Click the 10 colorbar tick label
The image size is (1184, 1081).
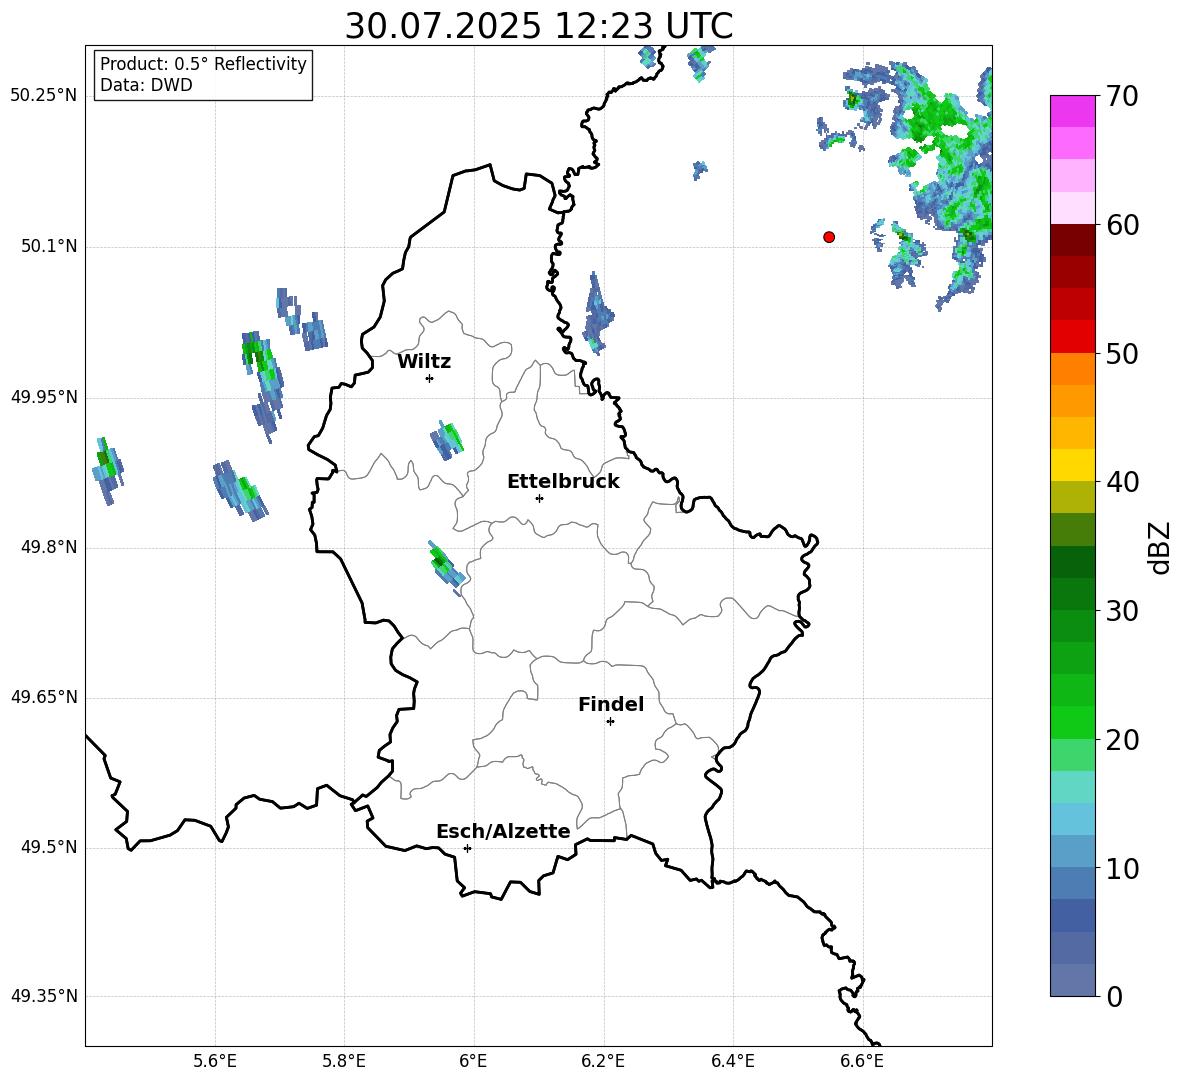click(1122, 869)
